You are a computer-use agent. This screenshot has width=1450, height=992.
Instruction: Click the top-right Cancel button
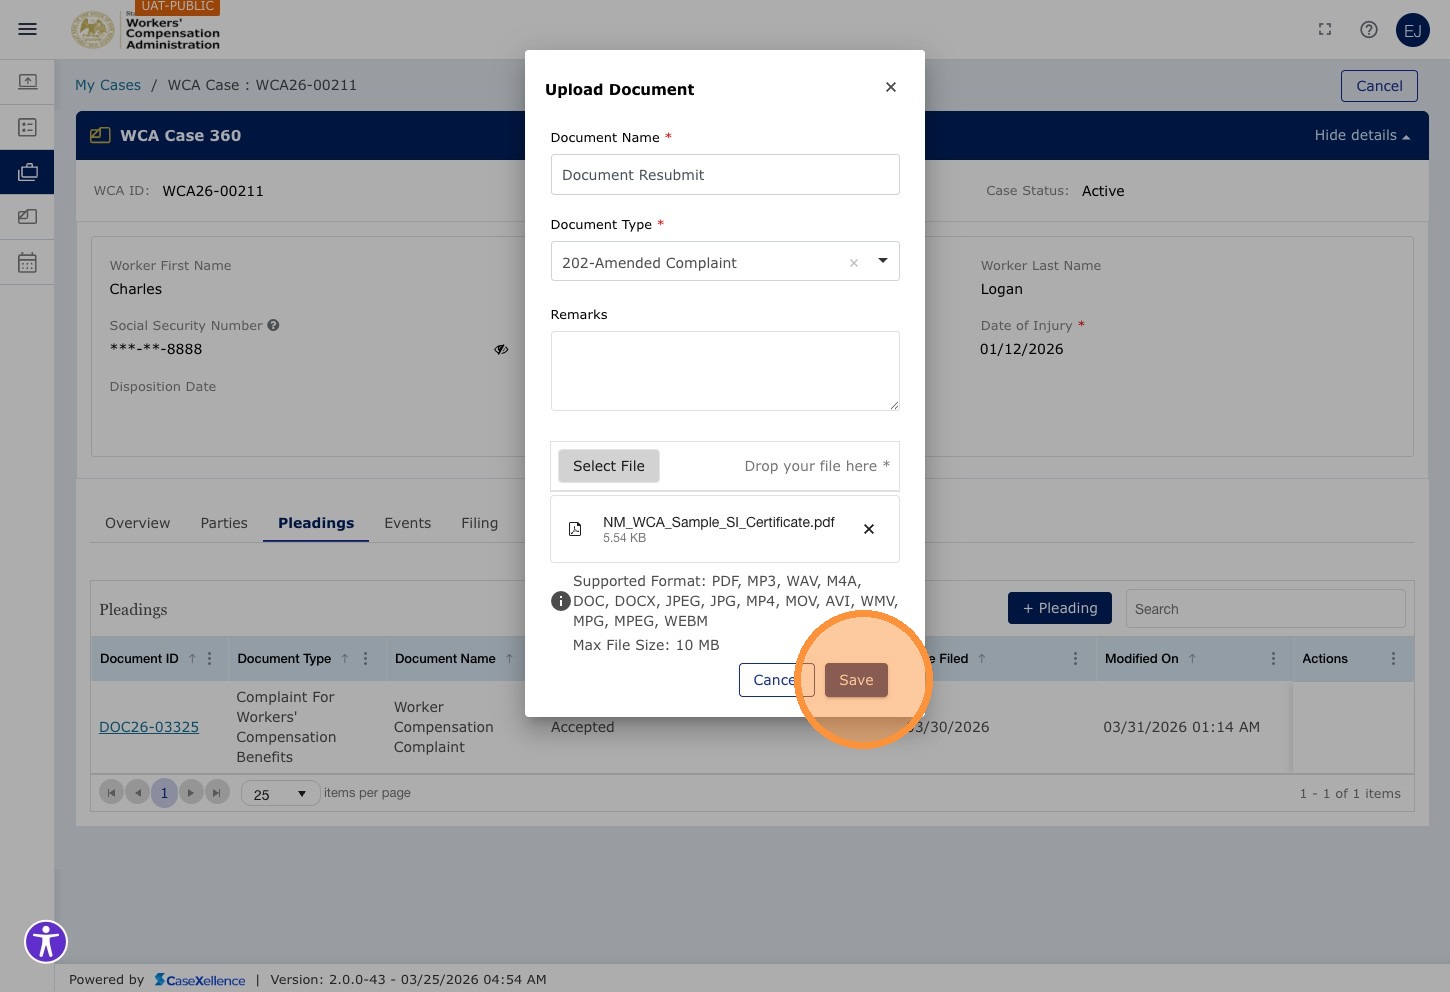point(1379,86)
